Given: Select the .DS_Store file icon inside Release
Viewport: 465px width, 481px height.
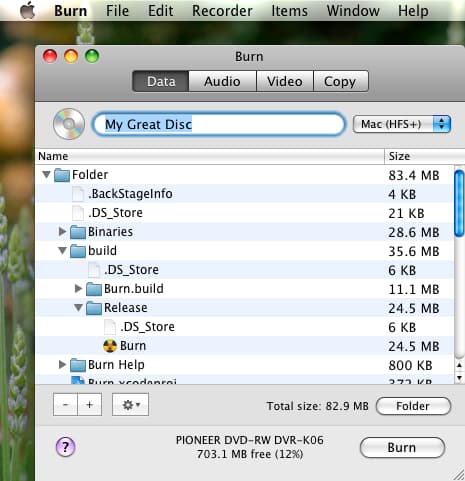Looking at the screenshot, I should 110,327.
